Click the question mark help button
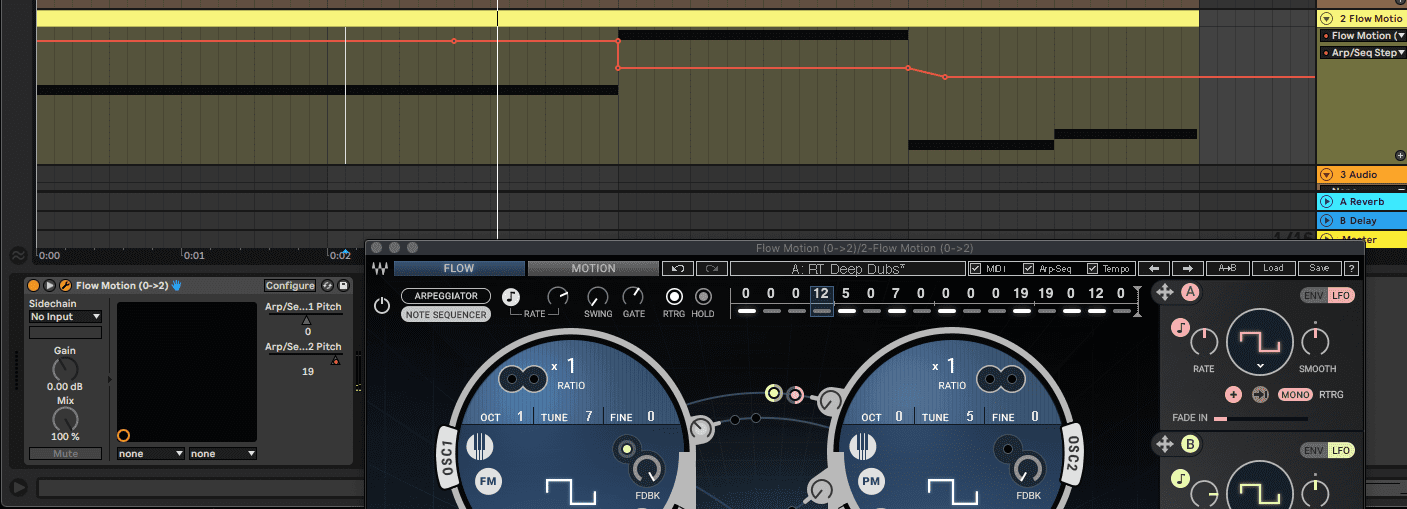Image resolution: width=1407 pixels, height=509 pixels. [1352, 268]
